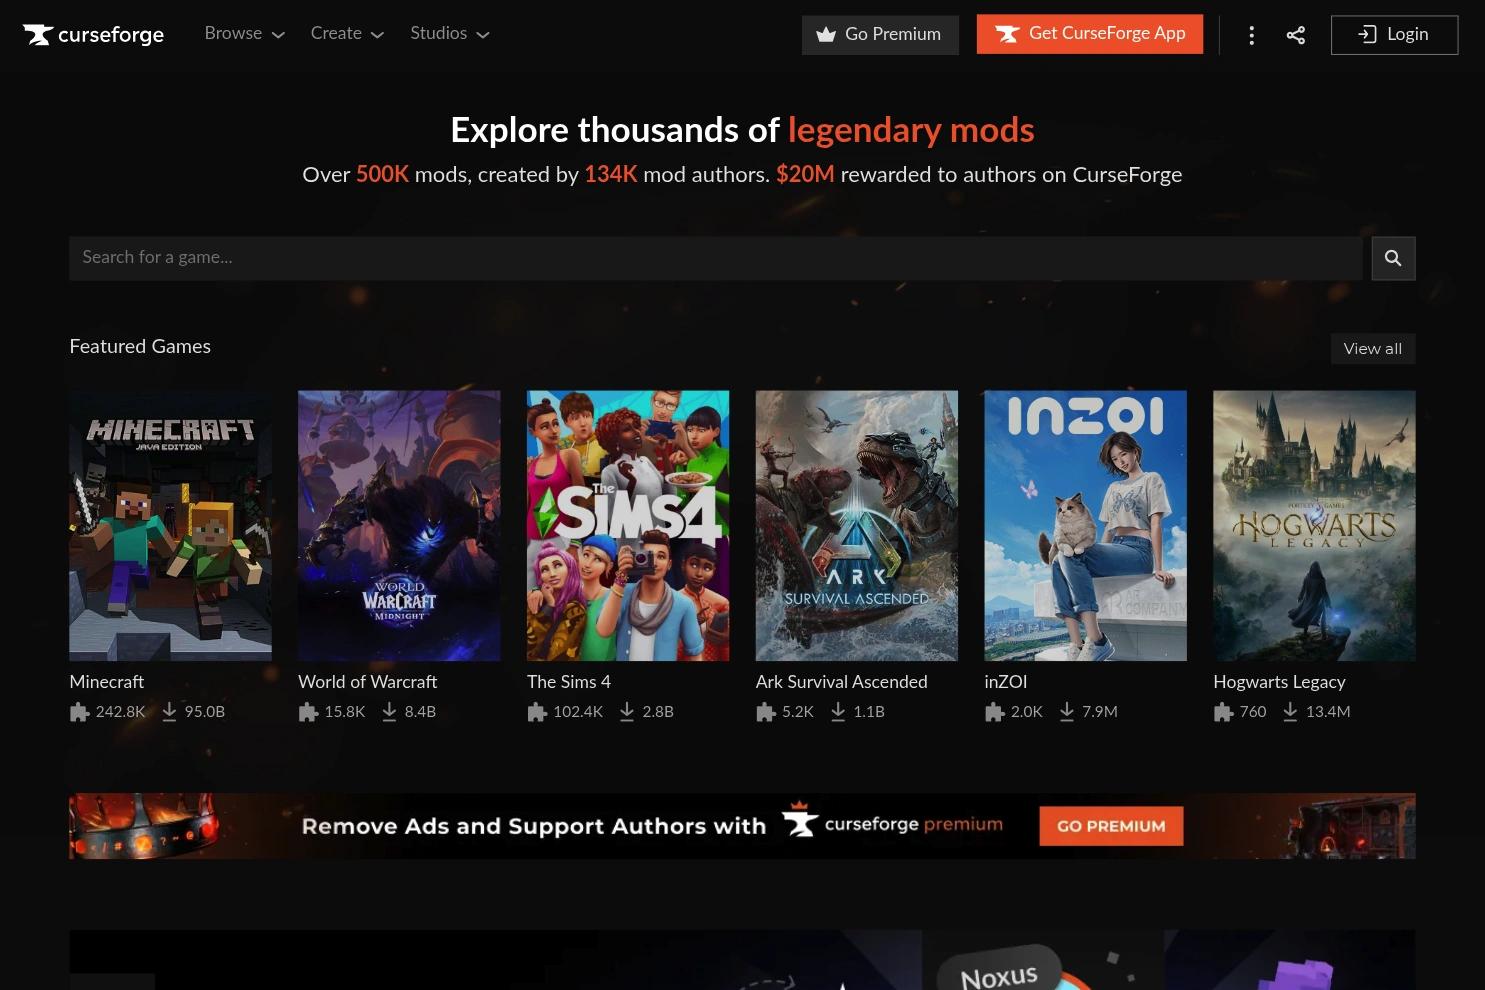Viewport: 1485px width, 990px height.
Task: Click the curseforge premium logo in banner
Action: pyautogui.click(x=892, y=822)
